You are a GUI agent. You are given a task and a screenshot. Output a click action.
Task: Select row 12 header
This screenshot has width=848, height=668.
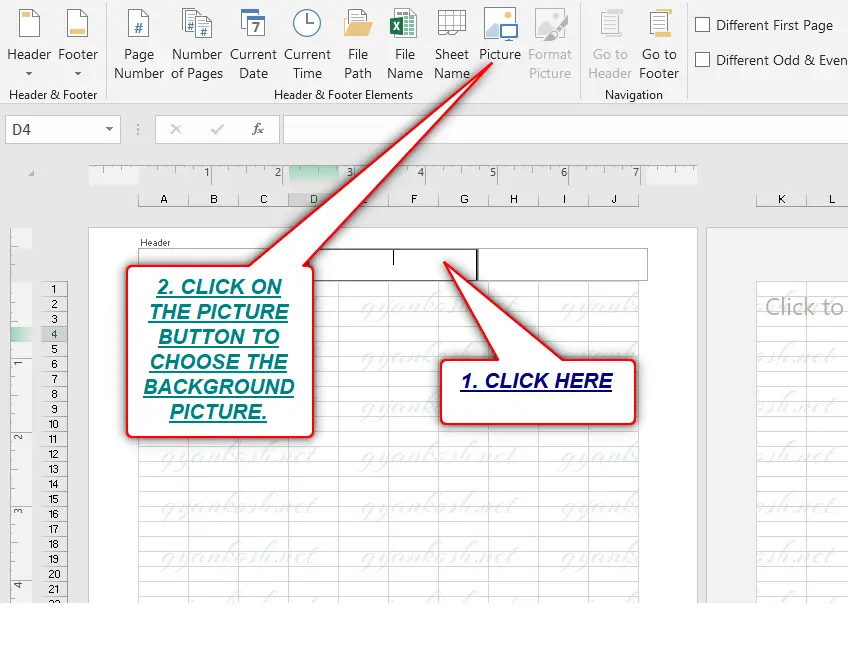[54, 454]
